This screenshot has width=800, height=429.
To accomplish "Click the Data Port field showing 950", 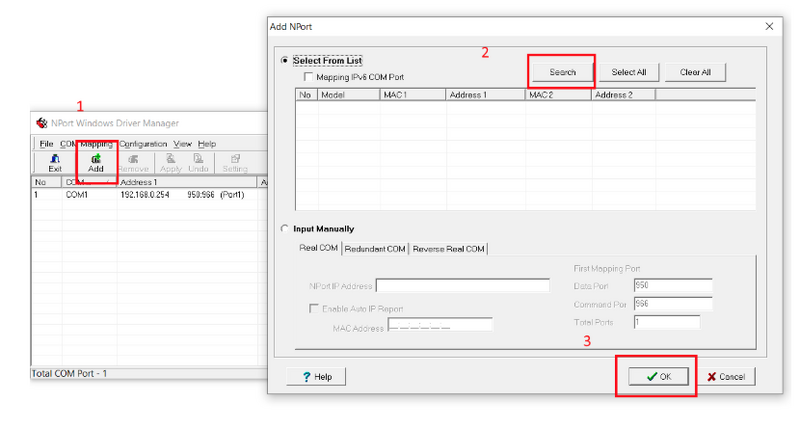I will [673, 285].
